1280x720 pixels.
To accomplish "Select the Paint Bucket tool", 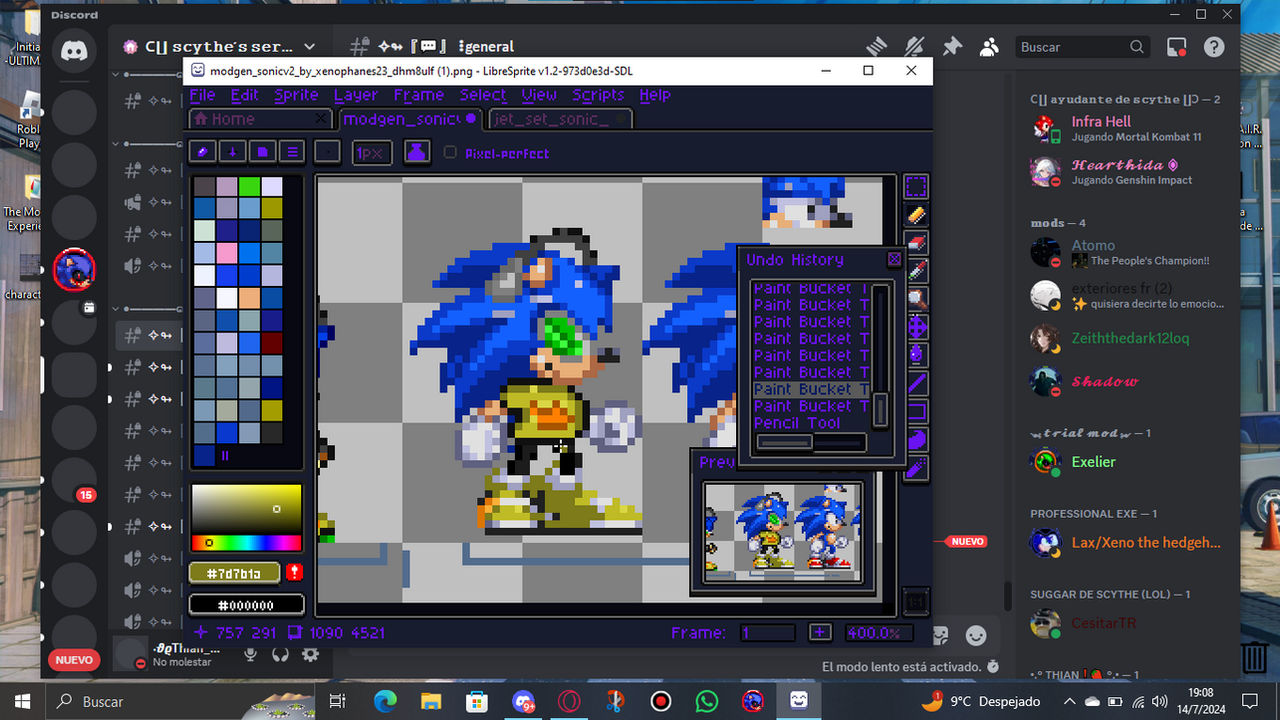I will 916,354.
